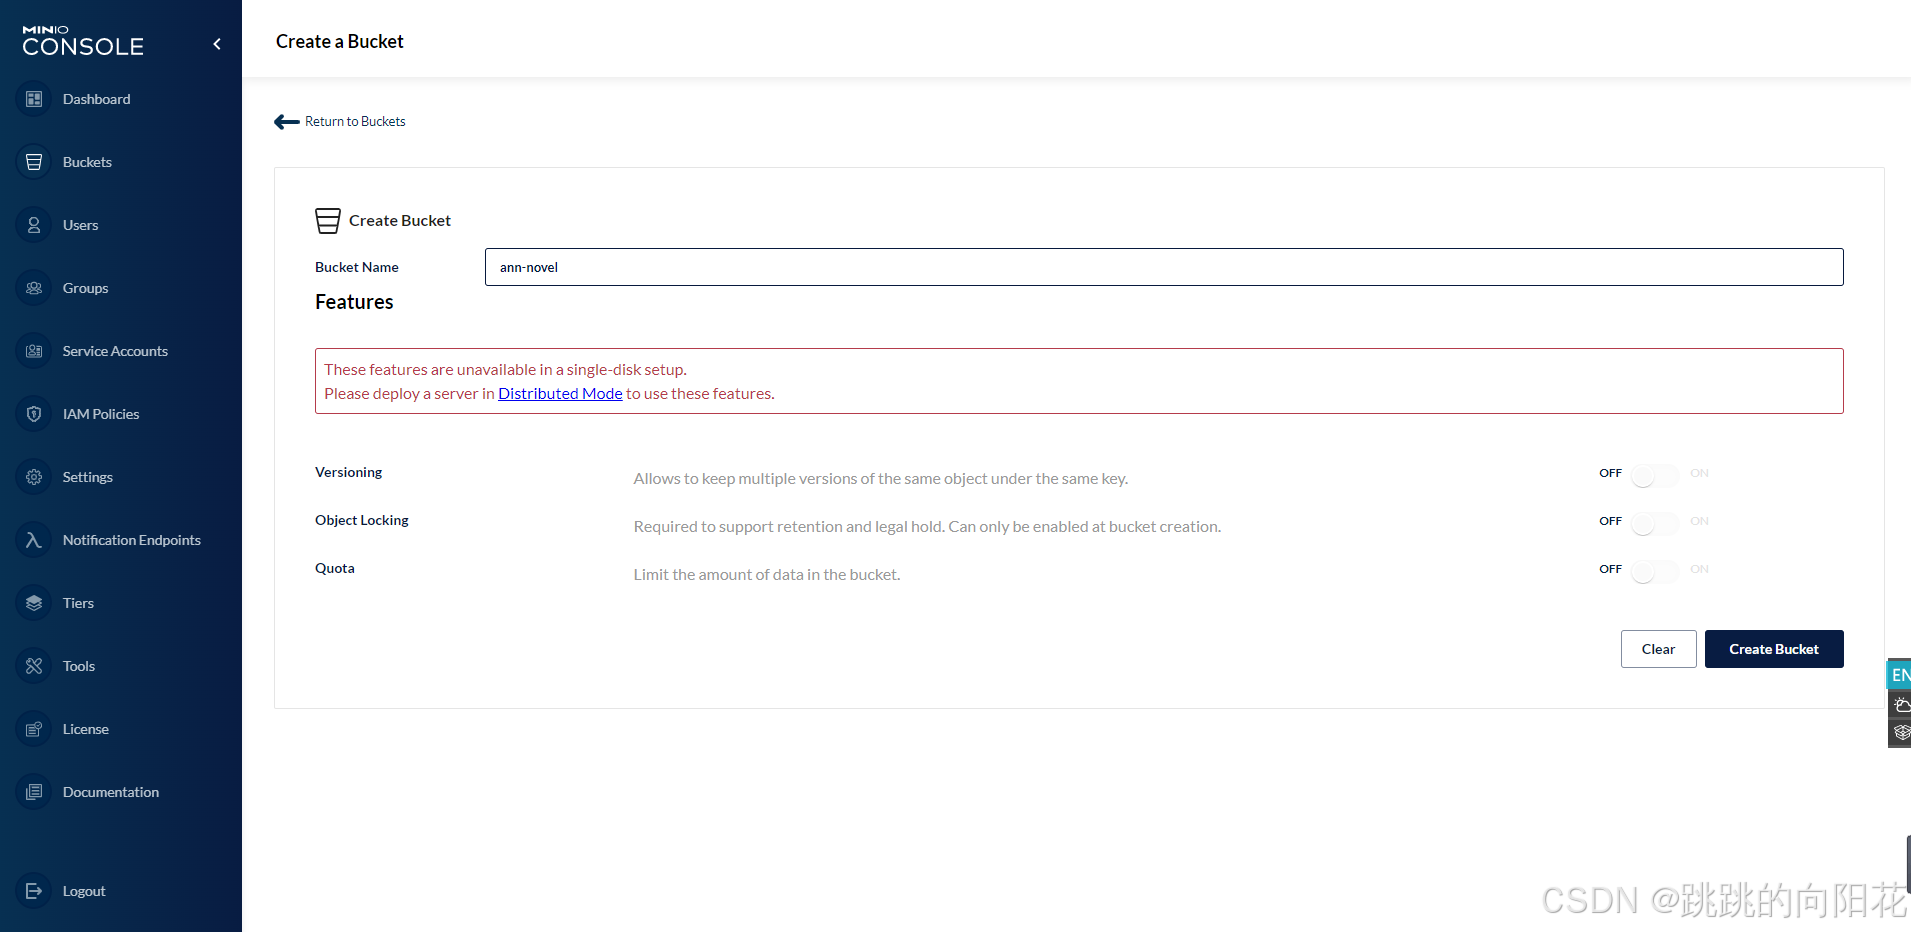This screenshot has width=1911, height=932.
Task: Click the Bucket Name label
Action: (357, 267)
